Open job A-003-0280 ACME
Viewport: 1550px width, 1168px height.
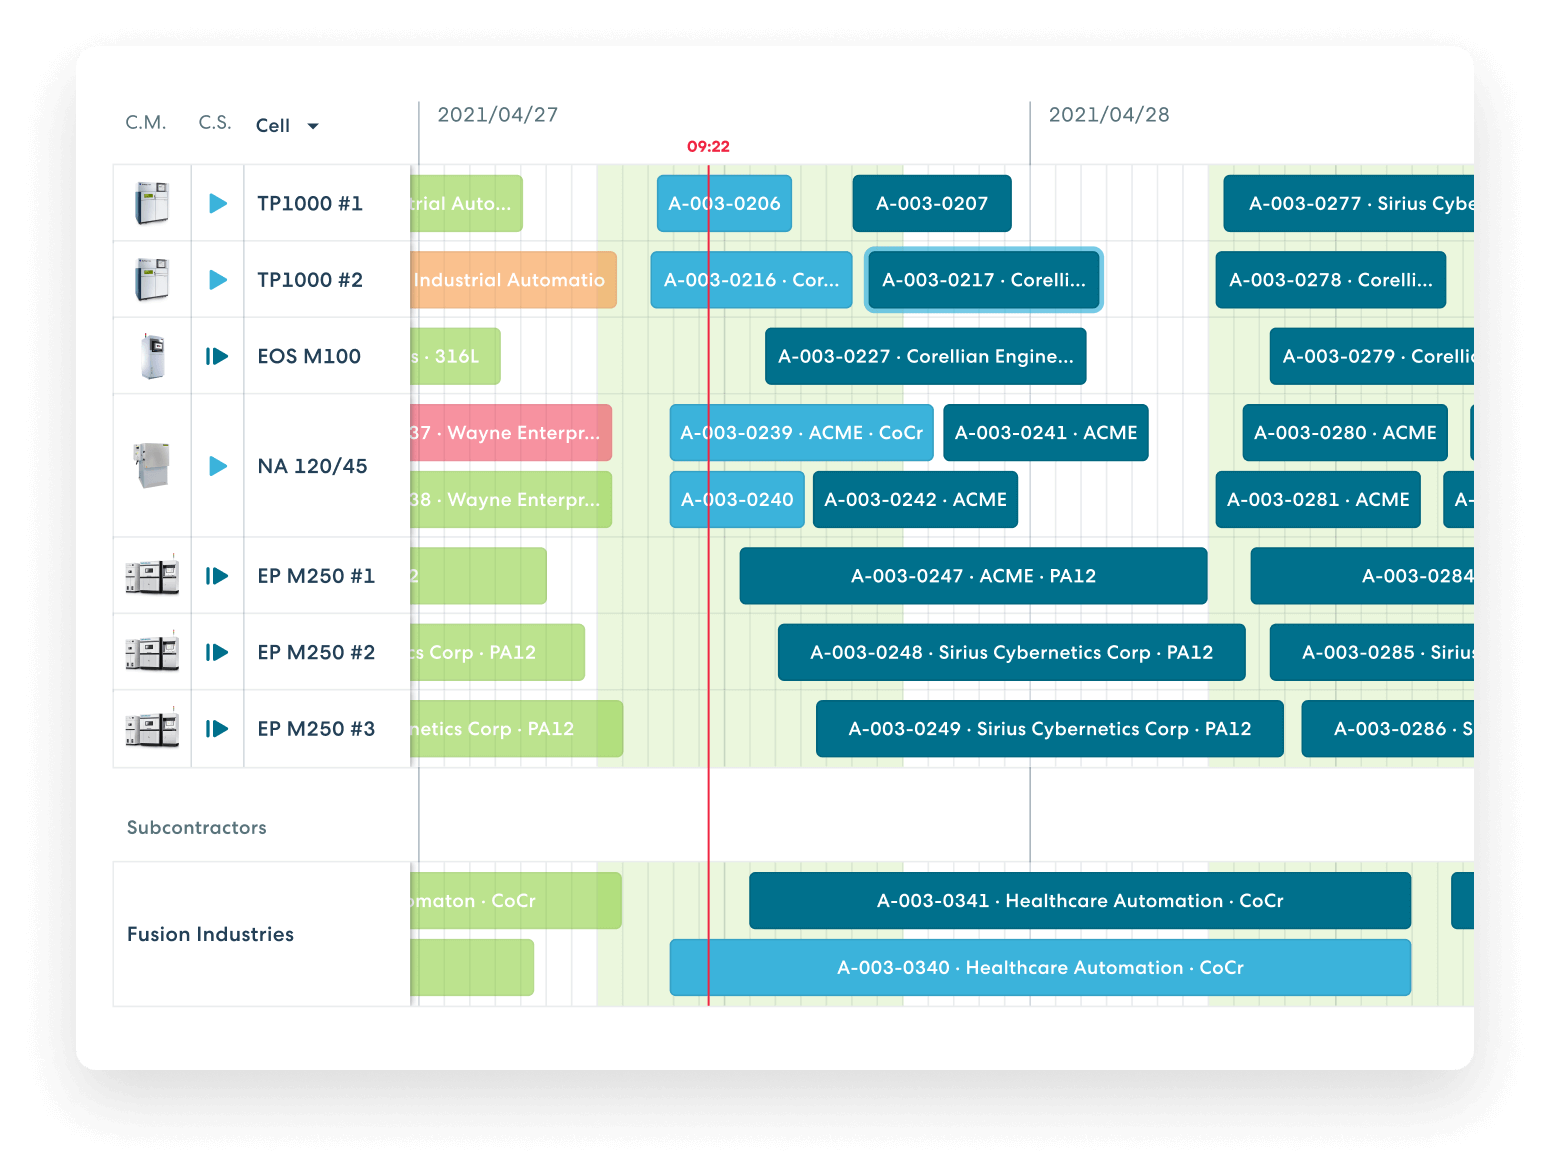[1345, 433]
